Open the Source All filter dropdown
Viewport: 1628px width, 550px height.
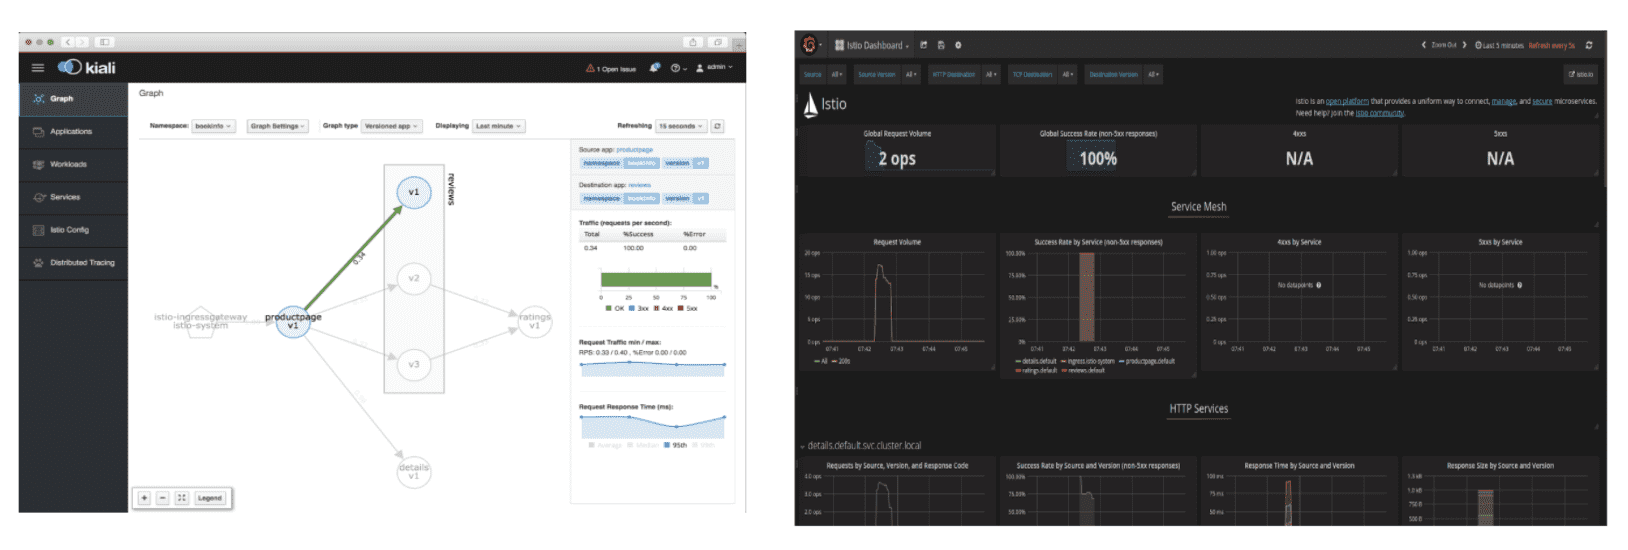837,74
